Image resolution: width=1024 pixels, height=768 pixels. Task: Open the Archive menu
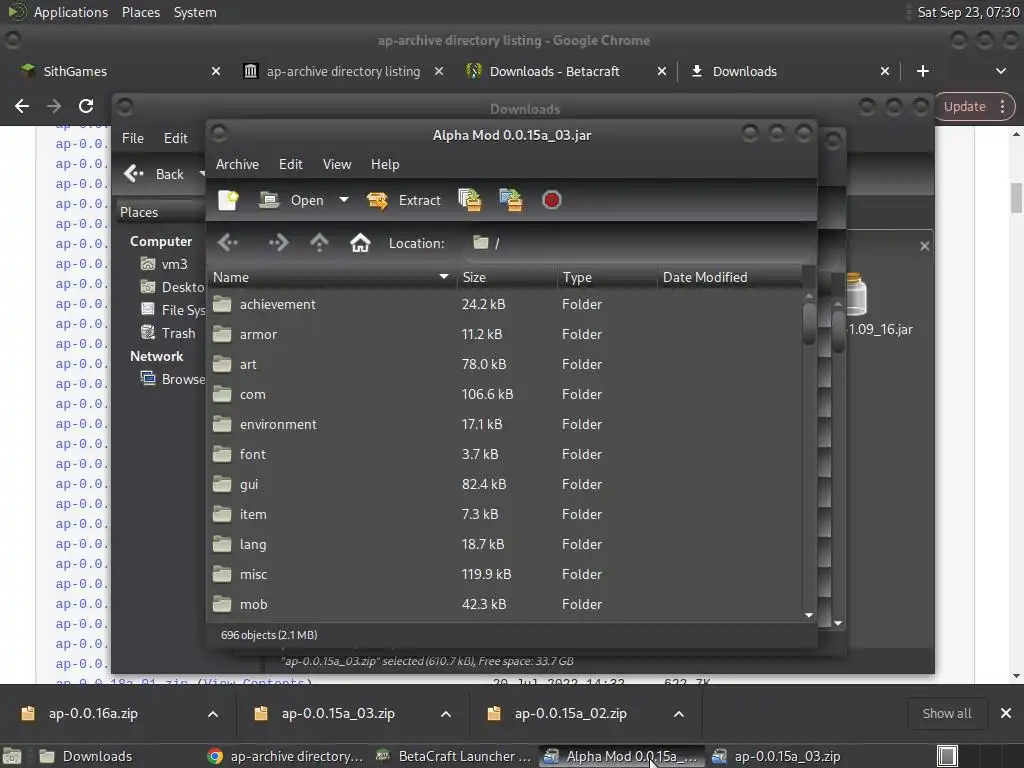coord(237,164)
